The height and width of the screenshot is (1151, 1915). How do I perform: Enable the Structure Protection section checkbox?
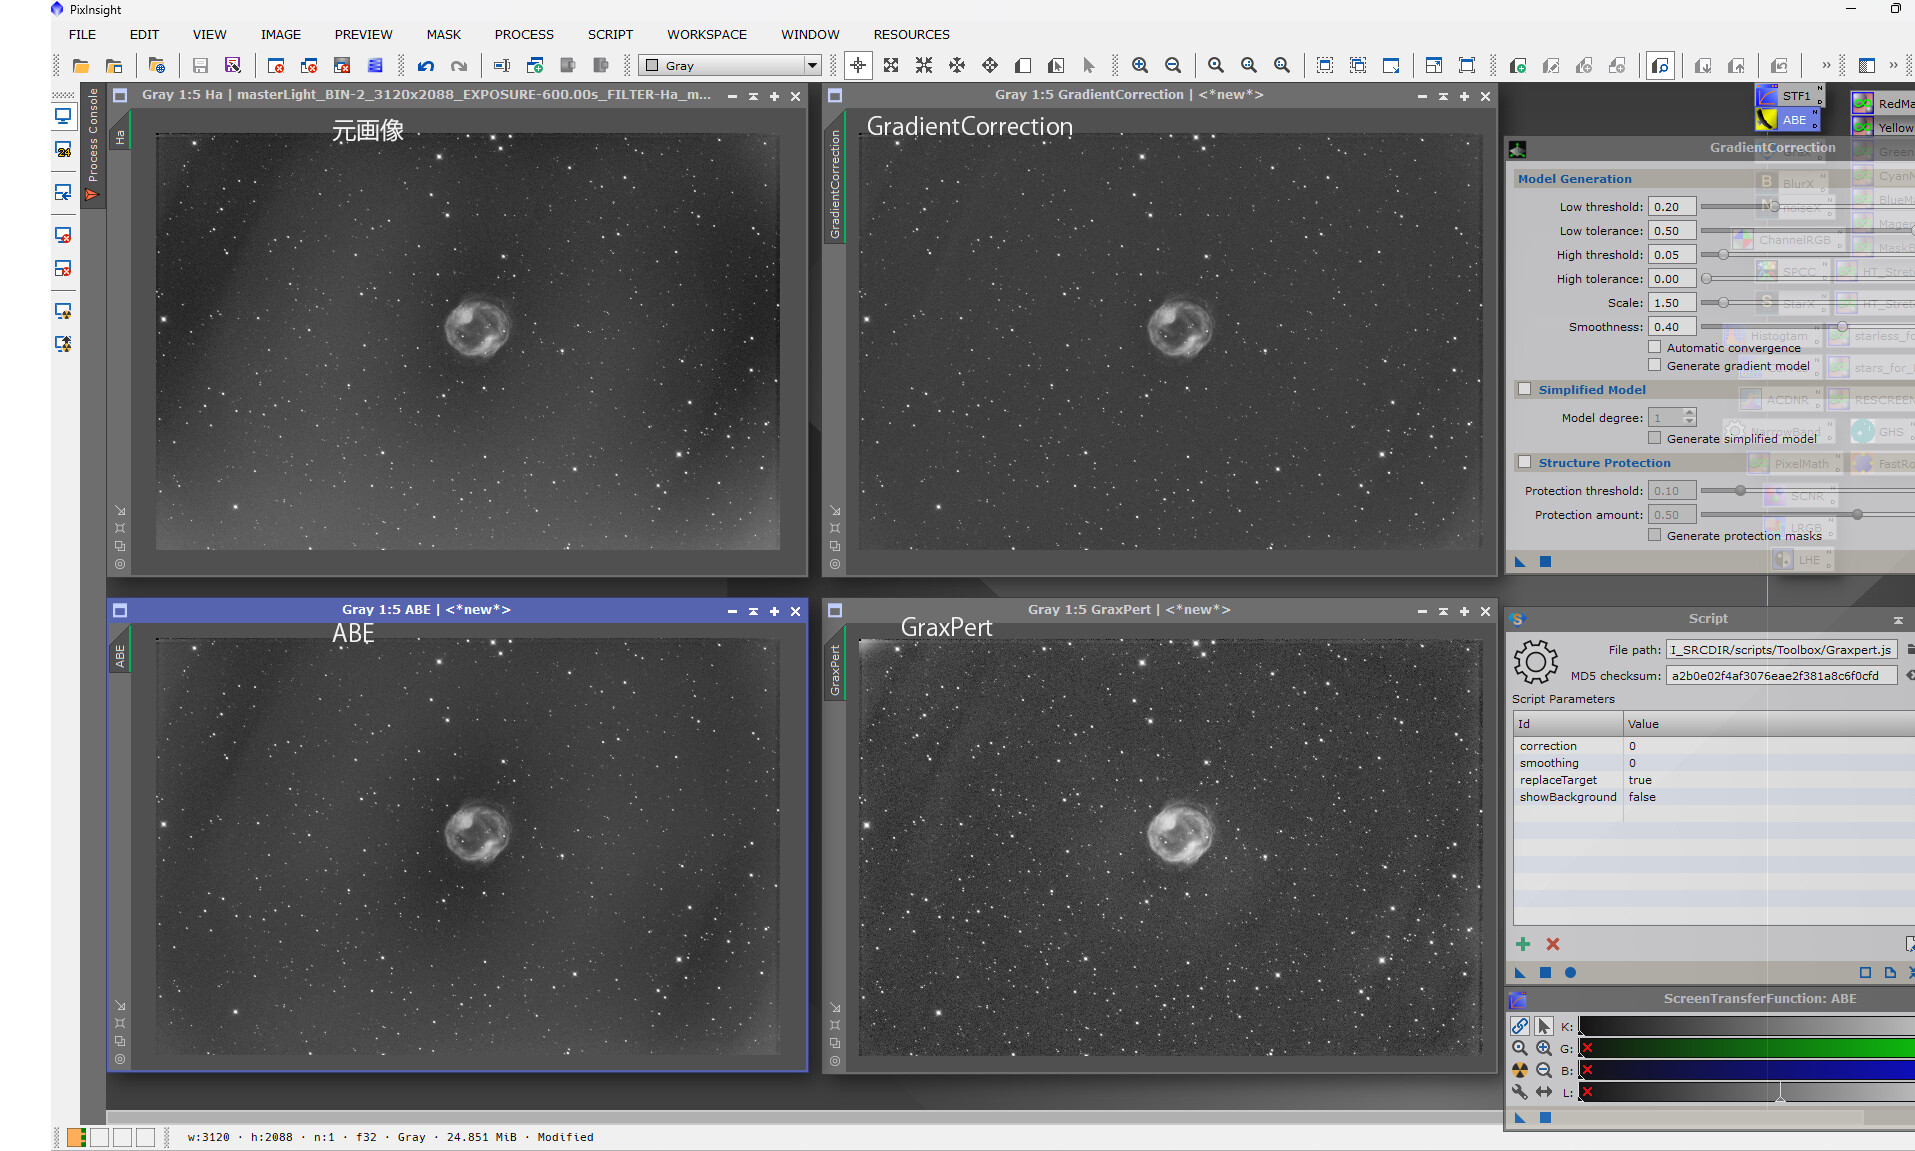(x=1525, y=462)
